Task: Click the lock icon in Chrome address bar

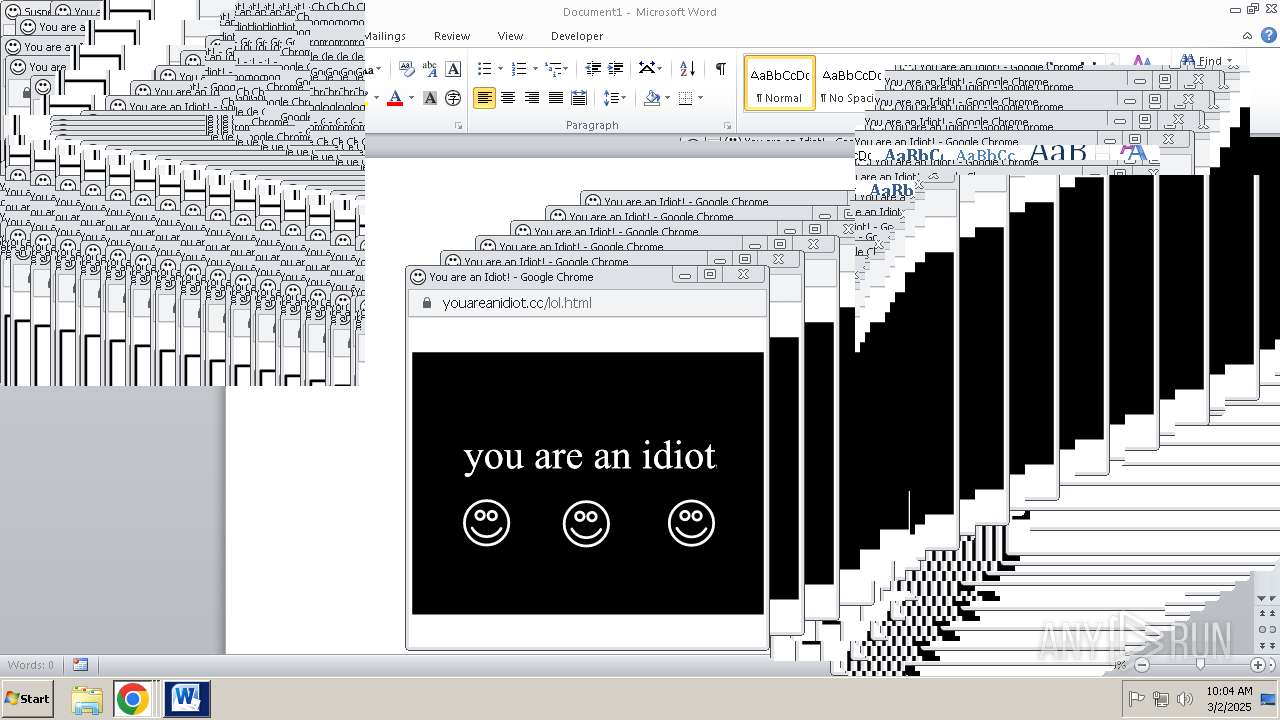Action: click(x=427, y=303)
